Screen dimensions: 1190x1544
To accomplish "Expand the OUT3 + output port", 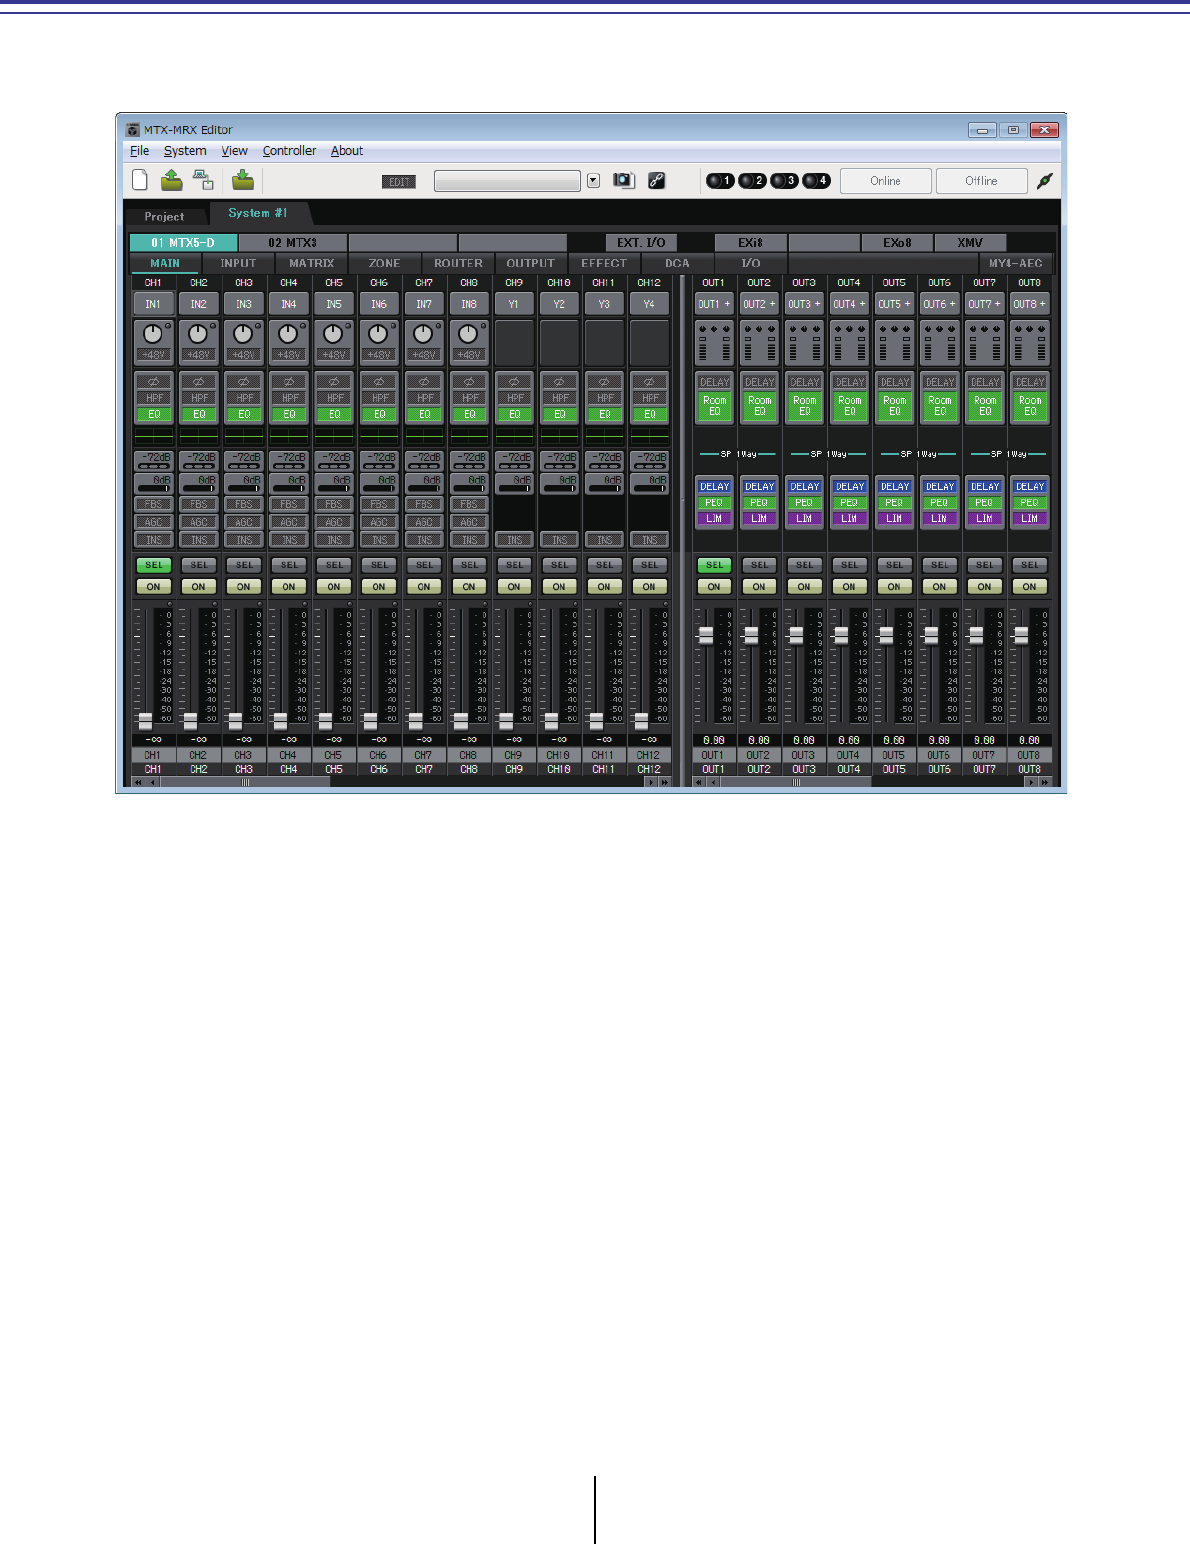I will click(804, 304).
